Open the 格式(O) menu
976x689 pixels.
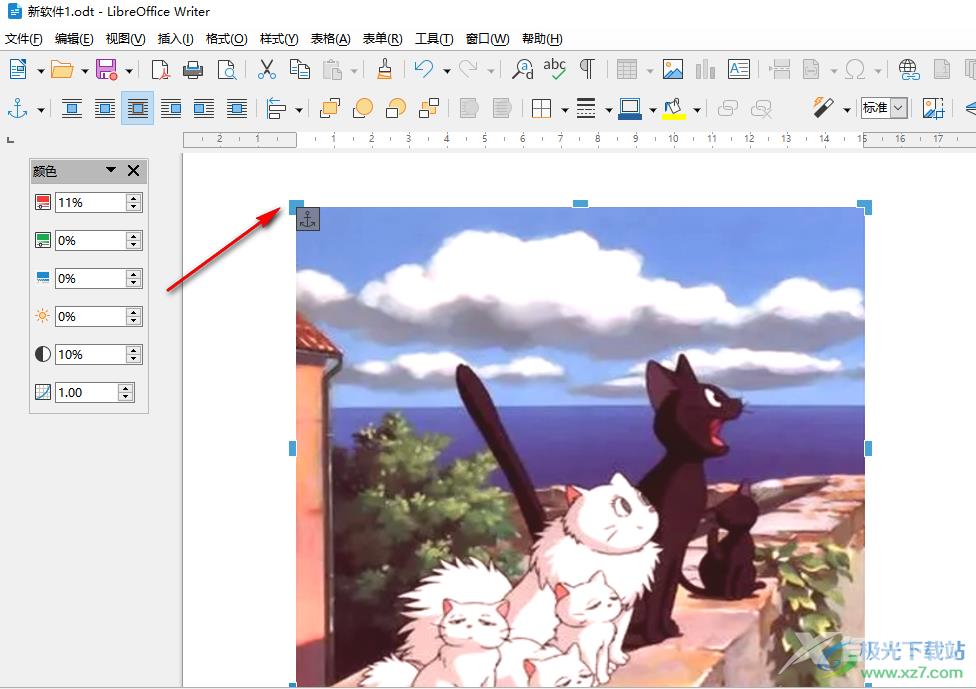pyautogui.click(x=227, y=39)
